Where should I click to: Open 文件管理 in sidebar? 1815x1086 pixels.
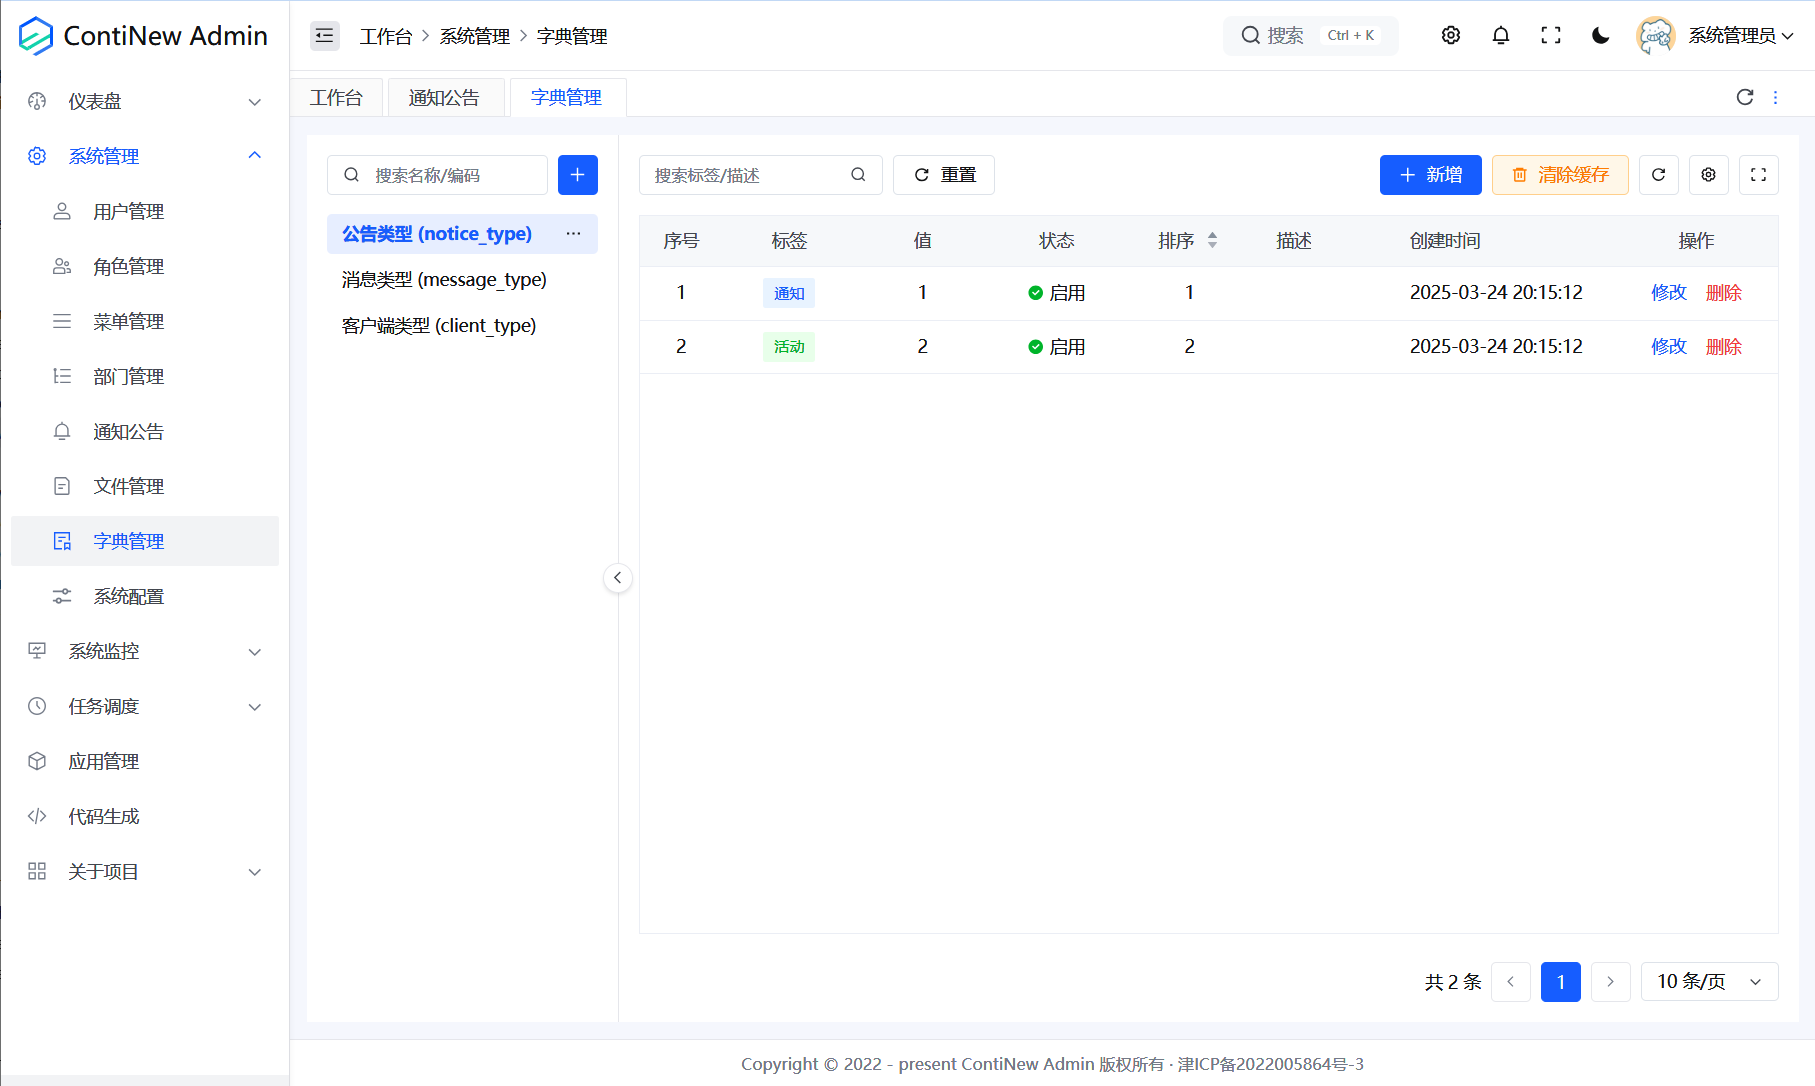click(x=145, y=486)
